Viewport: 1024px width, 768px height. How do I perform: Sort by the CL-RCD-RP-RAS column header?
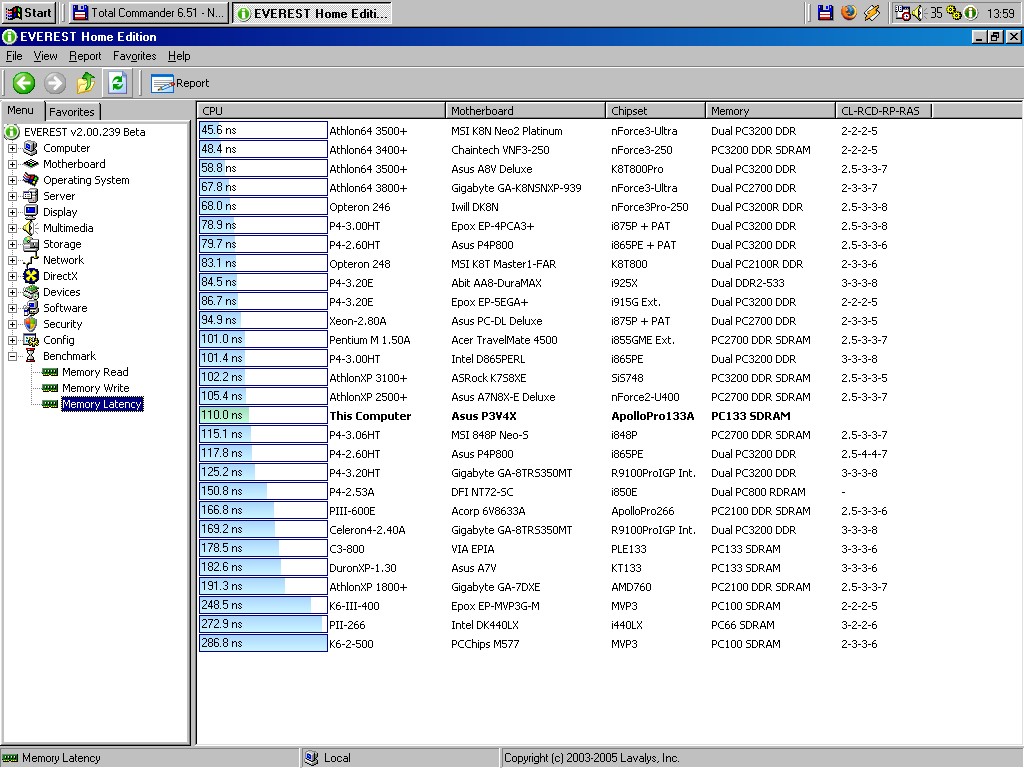[883, 111]
